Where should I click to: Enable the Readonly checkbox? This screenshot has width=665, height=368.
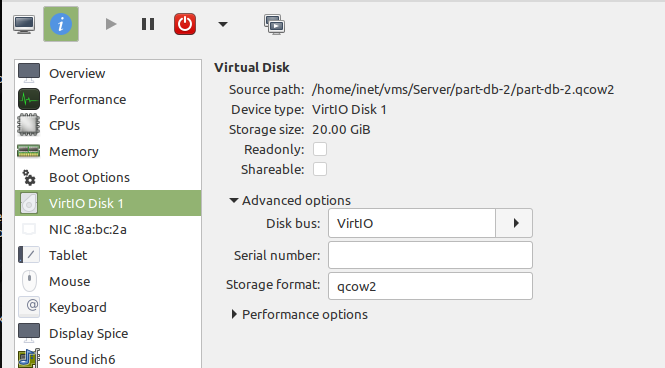tap(320, 149)
